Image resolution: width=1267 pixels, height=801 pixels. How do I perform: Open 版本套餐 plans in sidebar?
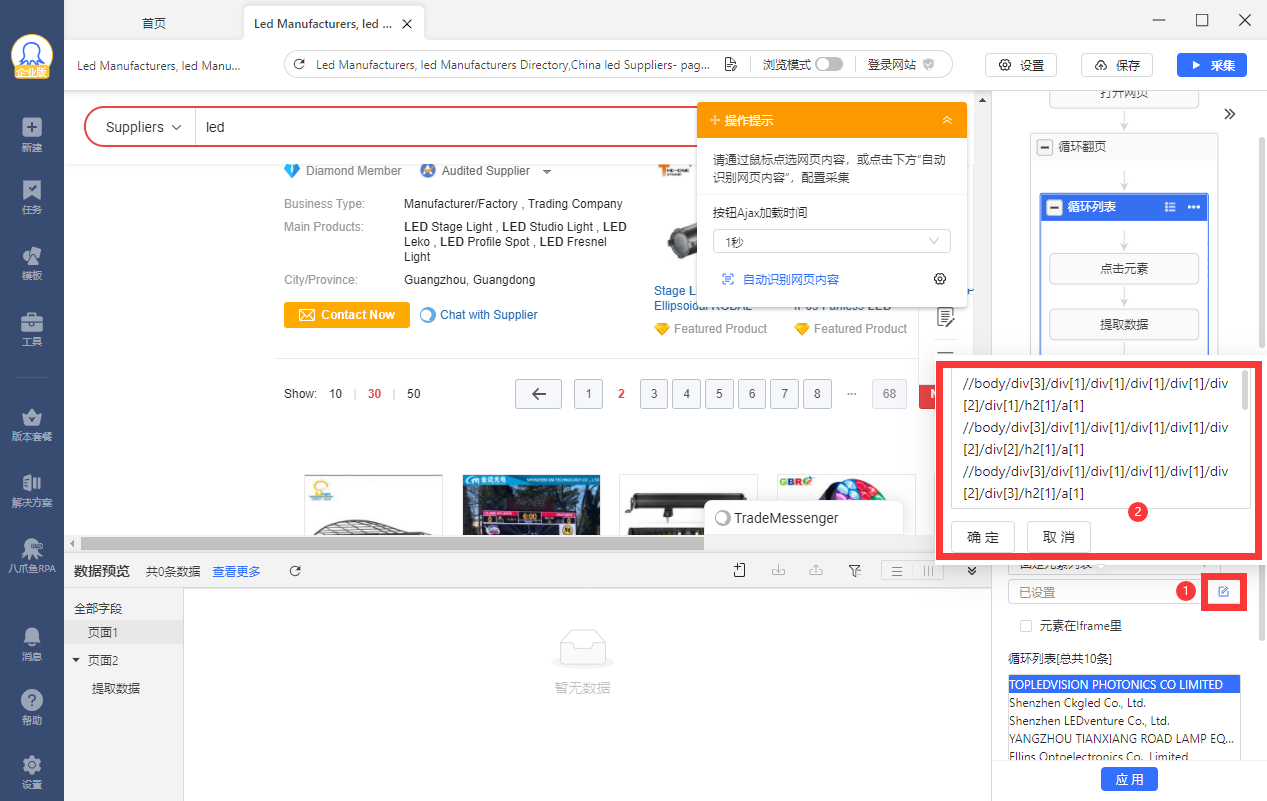tap(32, 424)
